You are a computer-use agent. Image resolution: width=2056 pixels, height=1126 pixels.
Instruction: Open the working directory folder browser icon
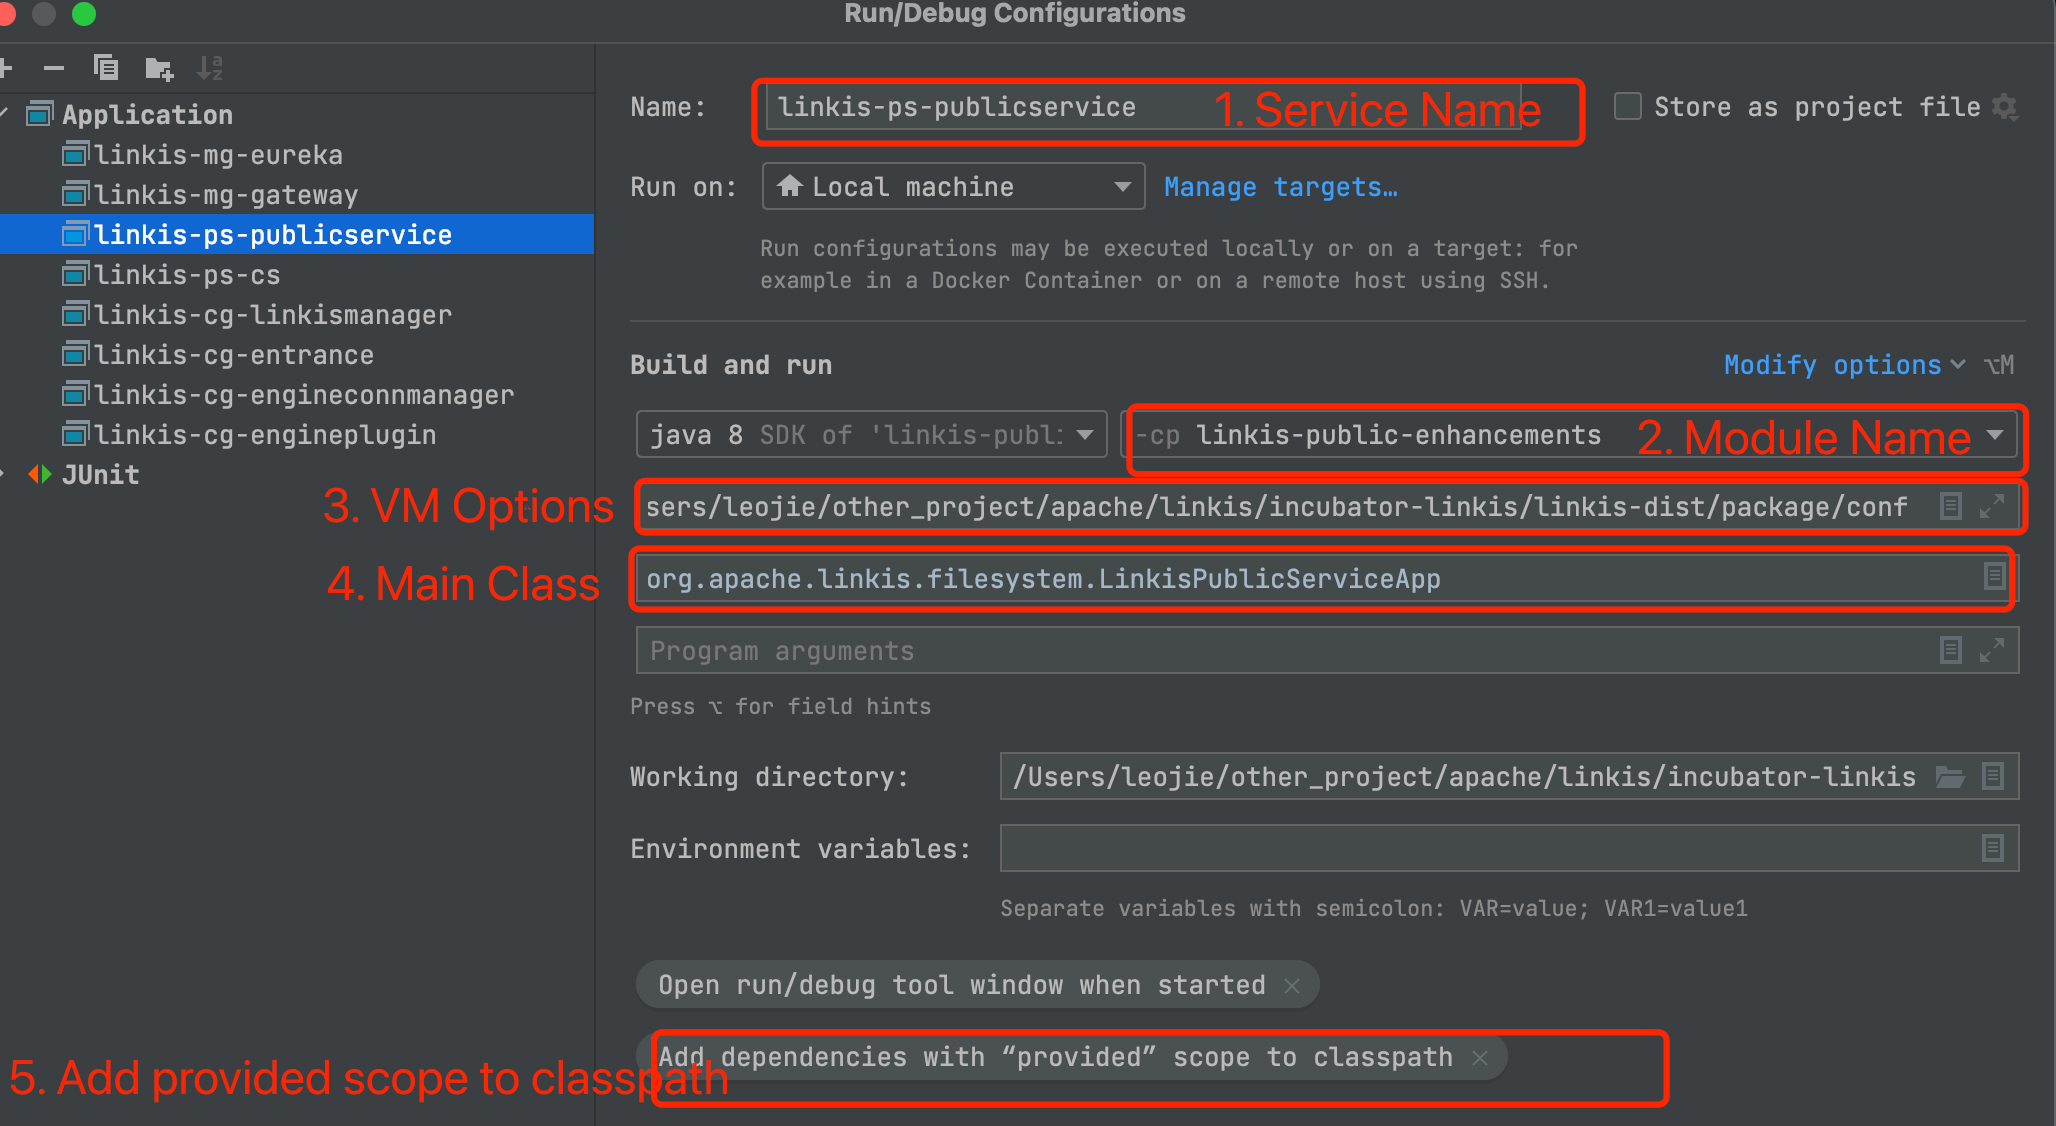pos(1950,776)
